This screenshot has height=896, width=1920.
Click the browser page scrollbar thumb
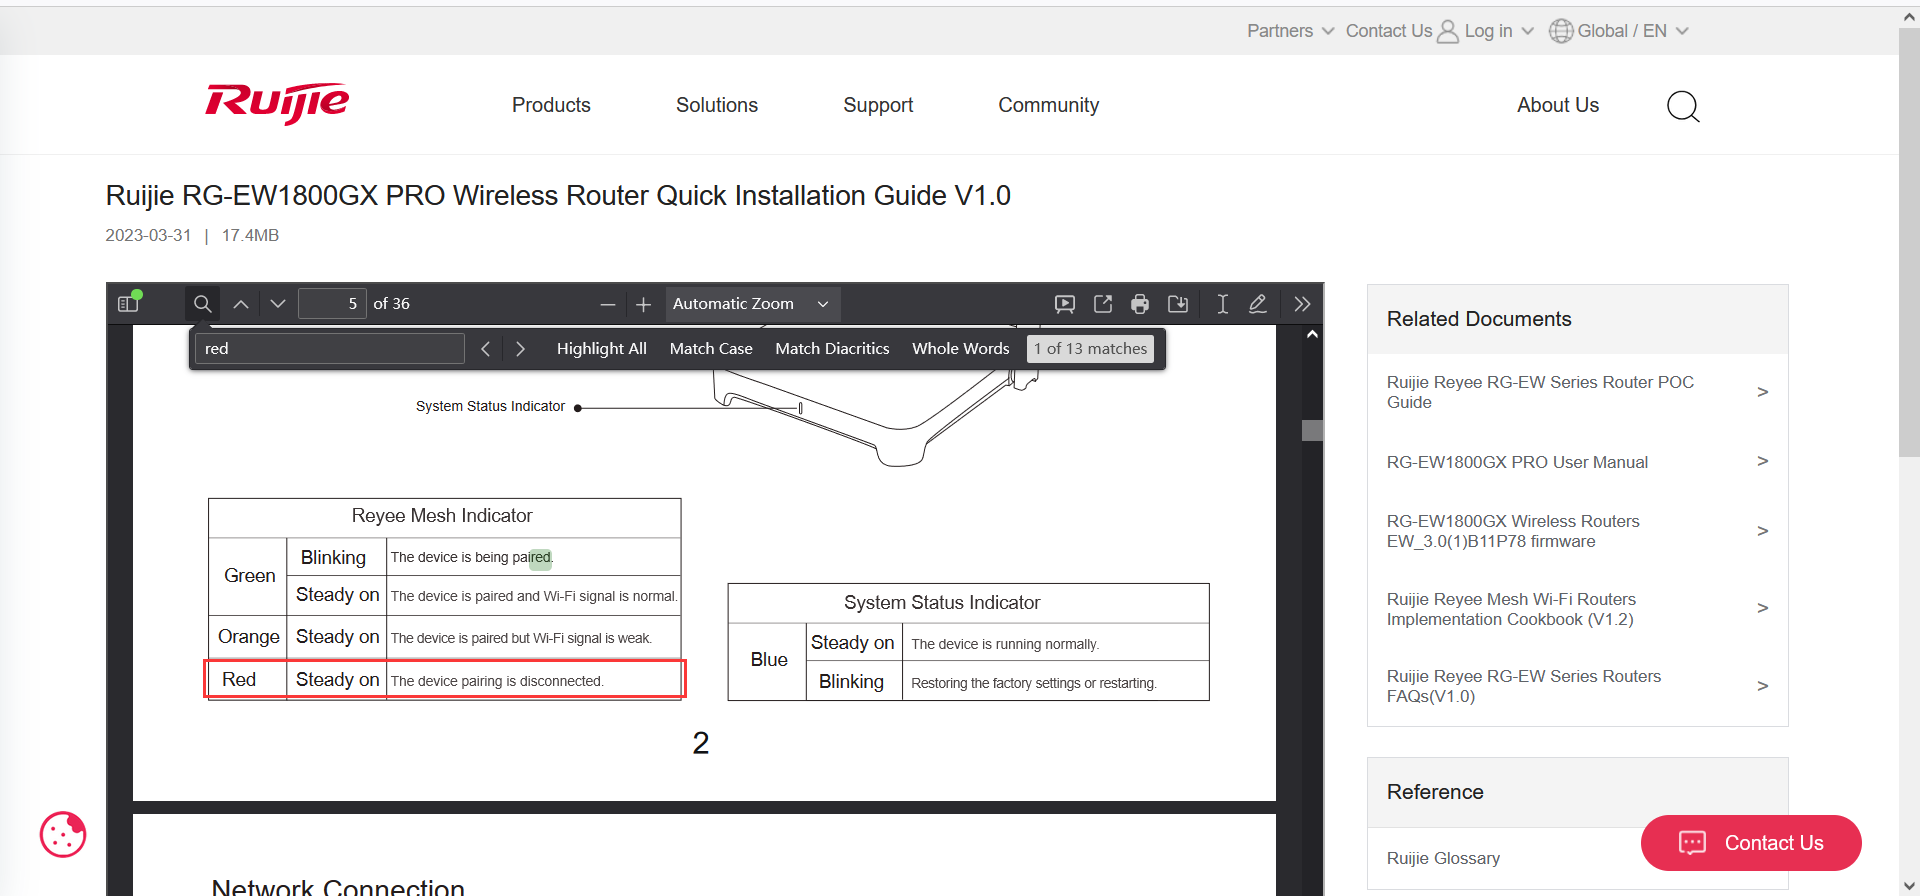coord(1909,242)
